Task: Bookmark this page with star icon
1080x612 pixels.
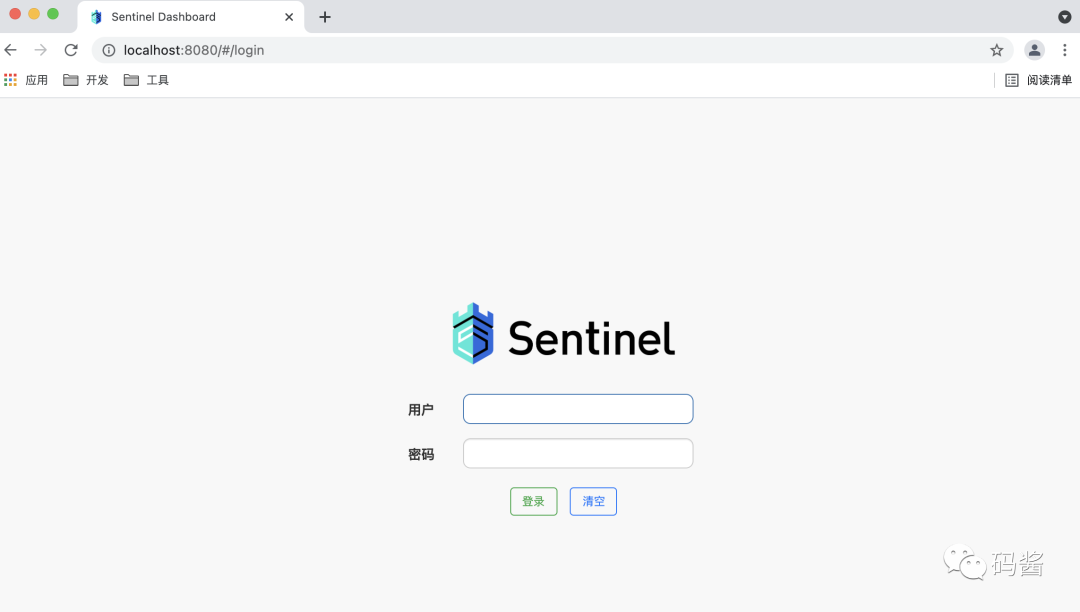Action: [x=997, y=50]
